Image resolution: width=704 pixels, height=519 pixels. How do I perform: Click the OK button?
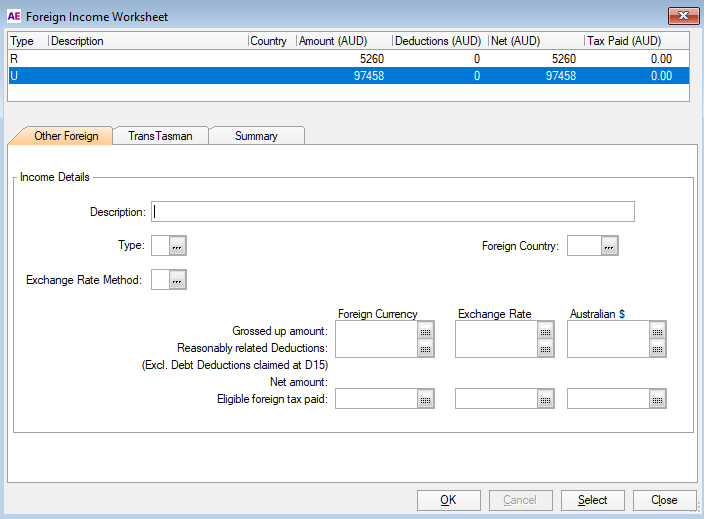tap(447, 500)
